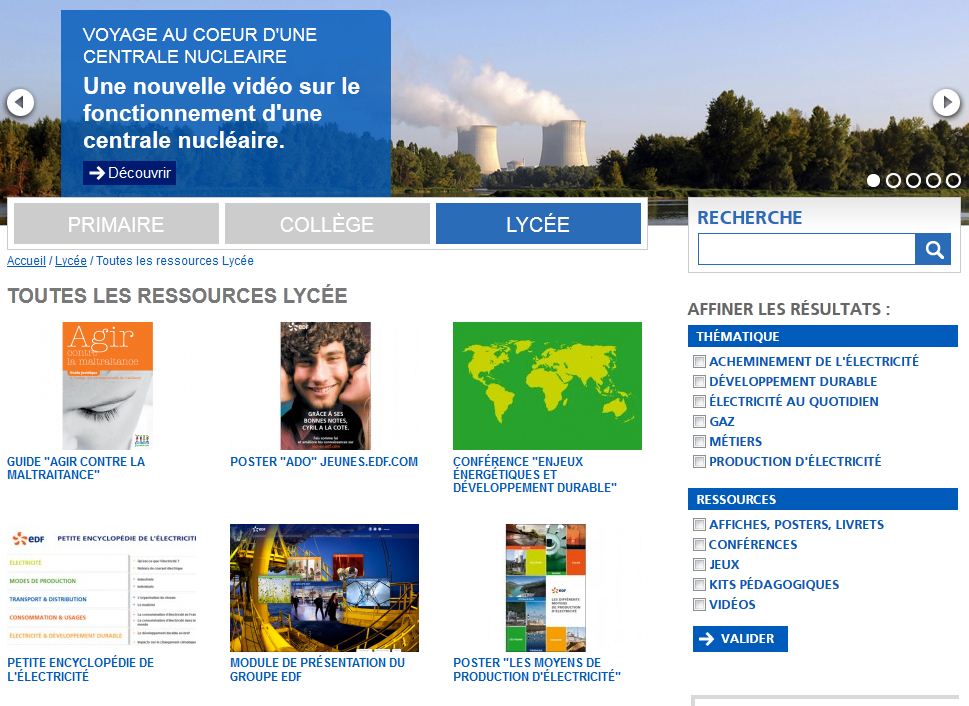Open Petite encyclopédie thumbnail image
This screenshot has height=706, width=969.
(x=102, y=588)
